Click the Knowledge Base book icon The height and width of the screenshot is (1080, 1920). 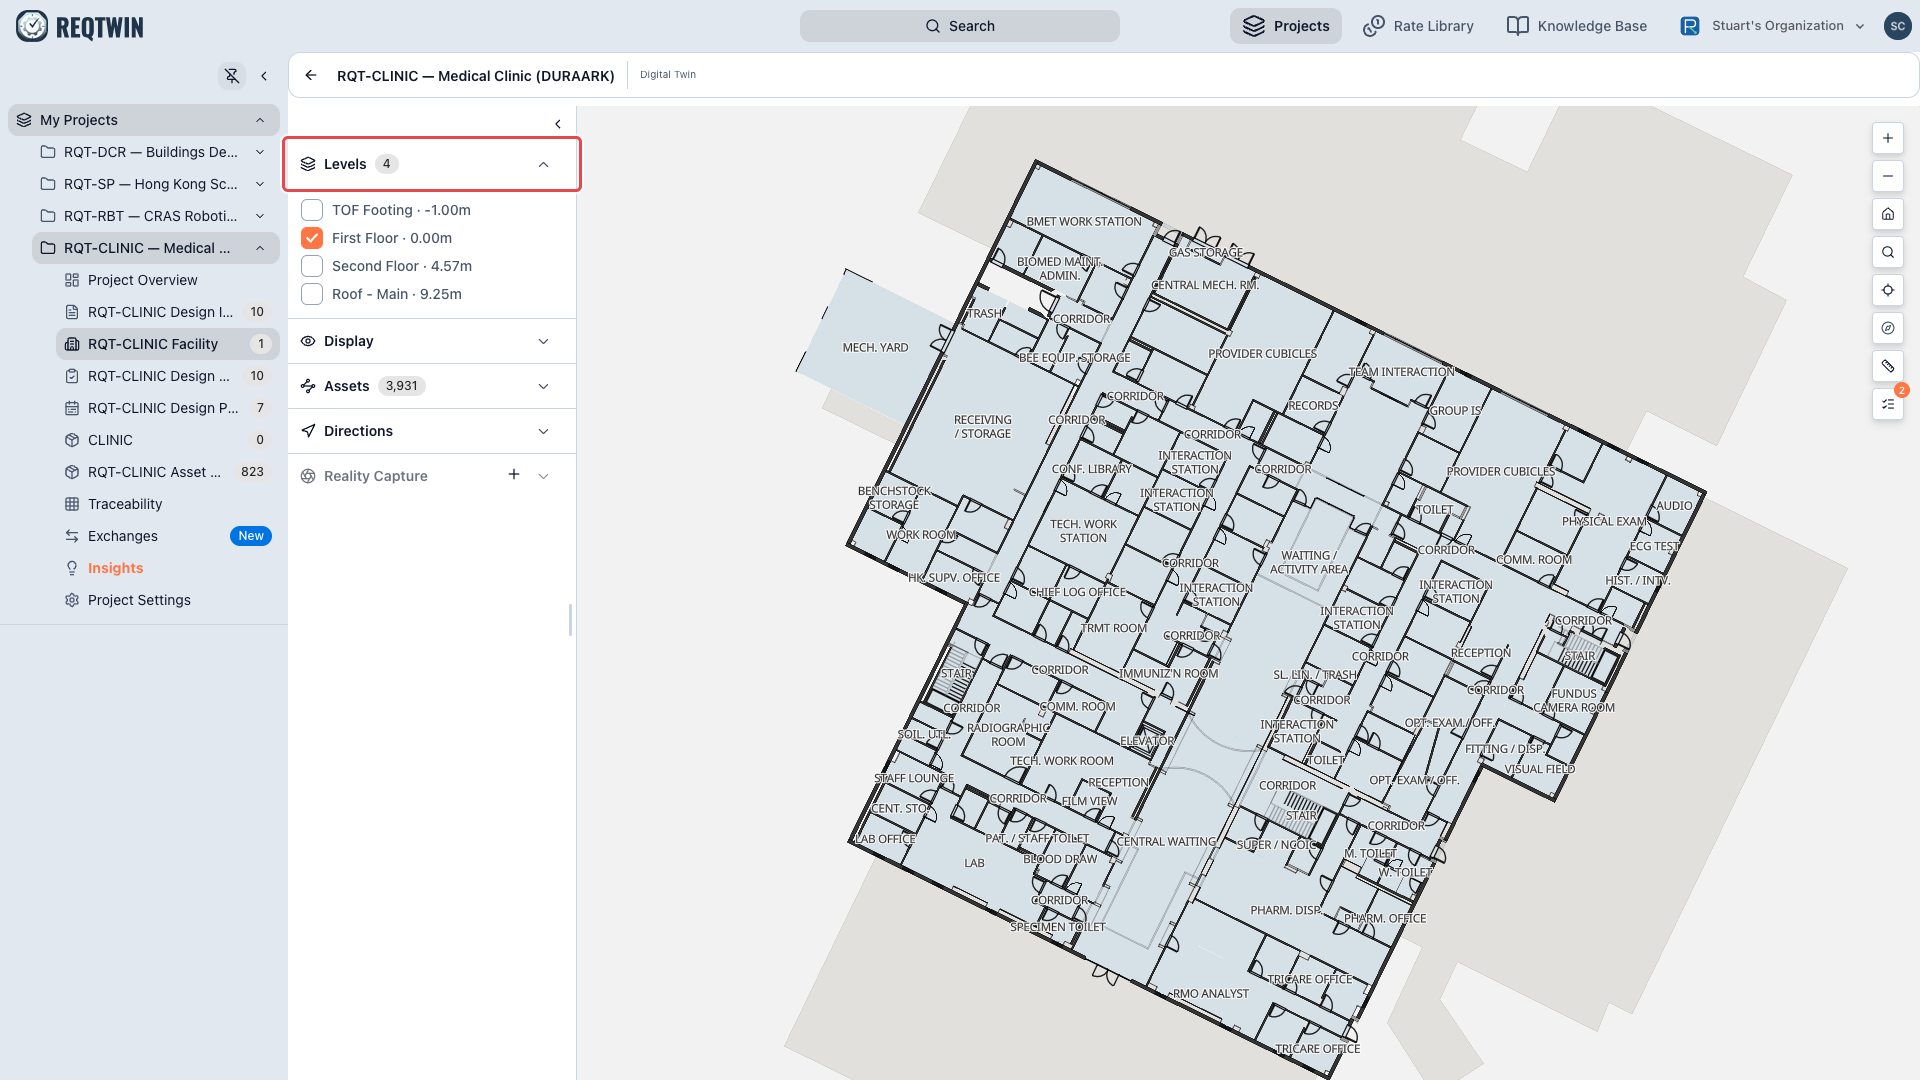click(x=1518, y=26)
